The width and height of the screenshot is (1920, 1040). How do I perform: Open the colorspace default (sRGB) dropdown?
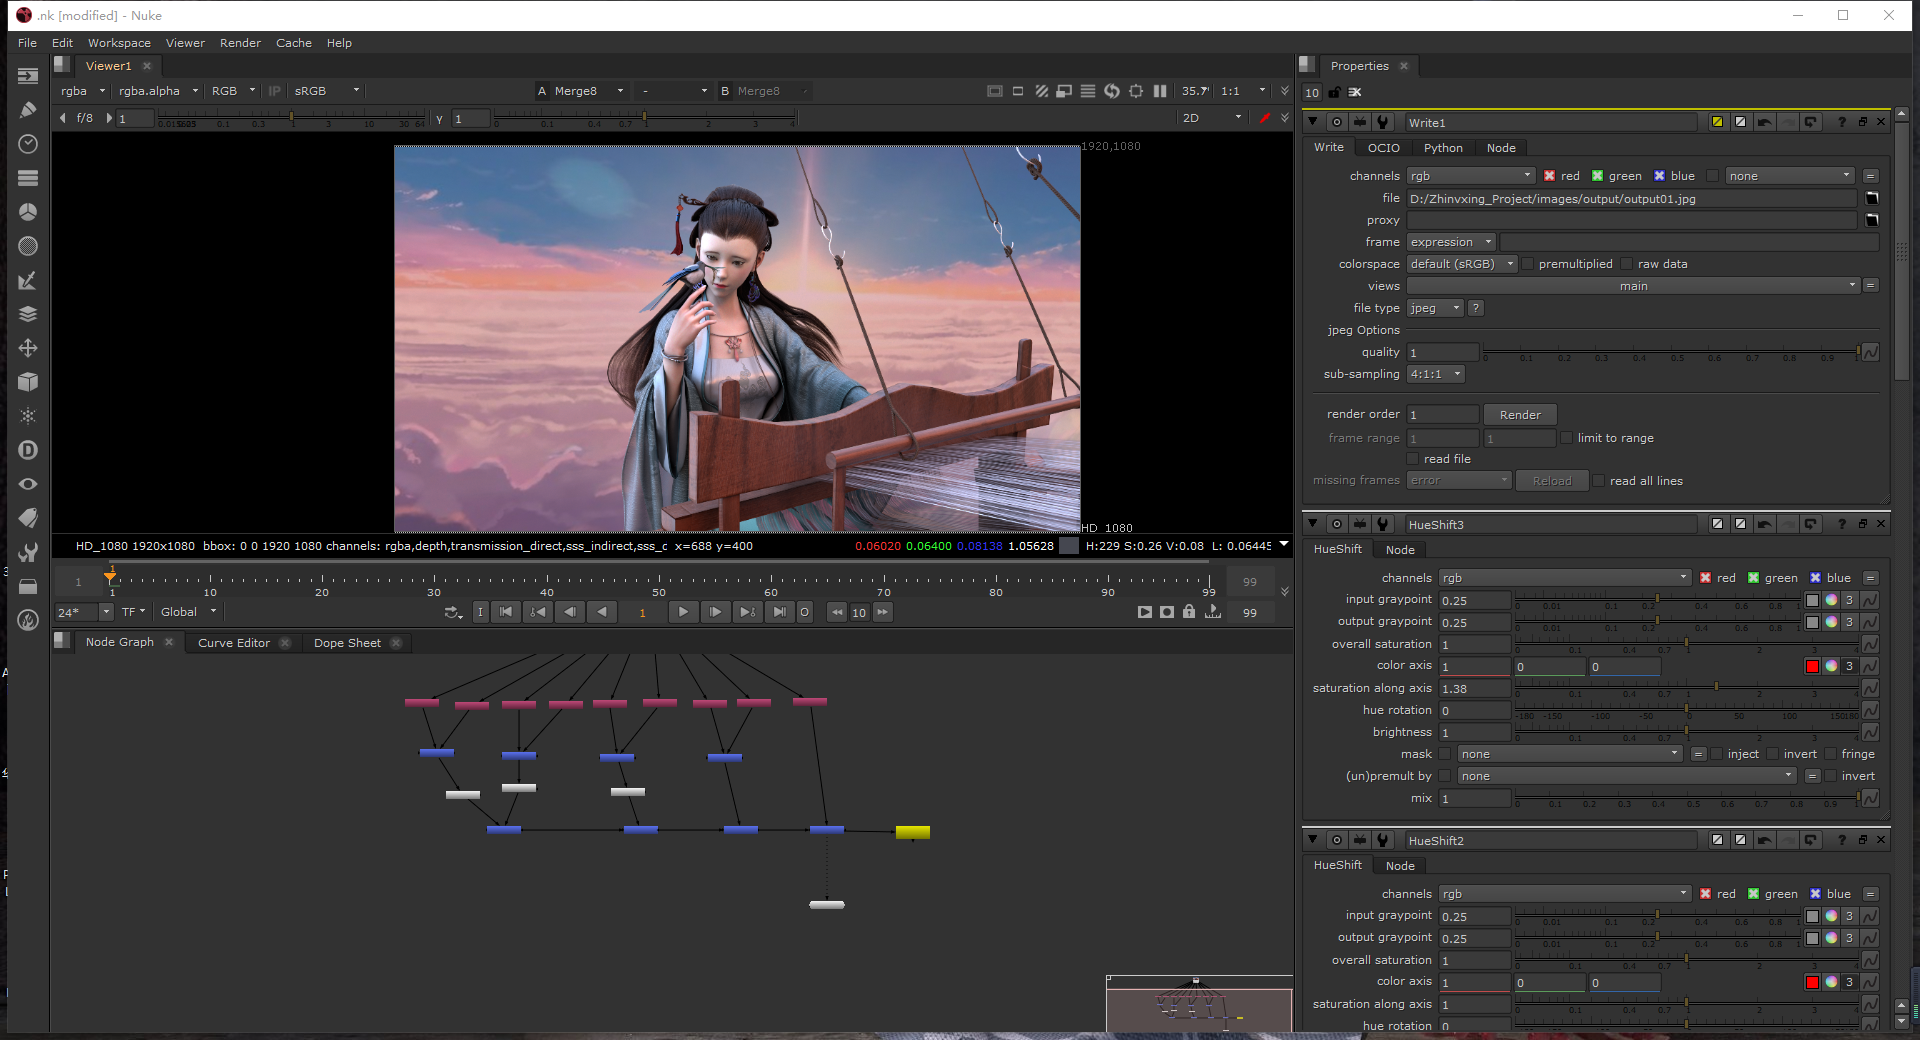coord(1461,264)
